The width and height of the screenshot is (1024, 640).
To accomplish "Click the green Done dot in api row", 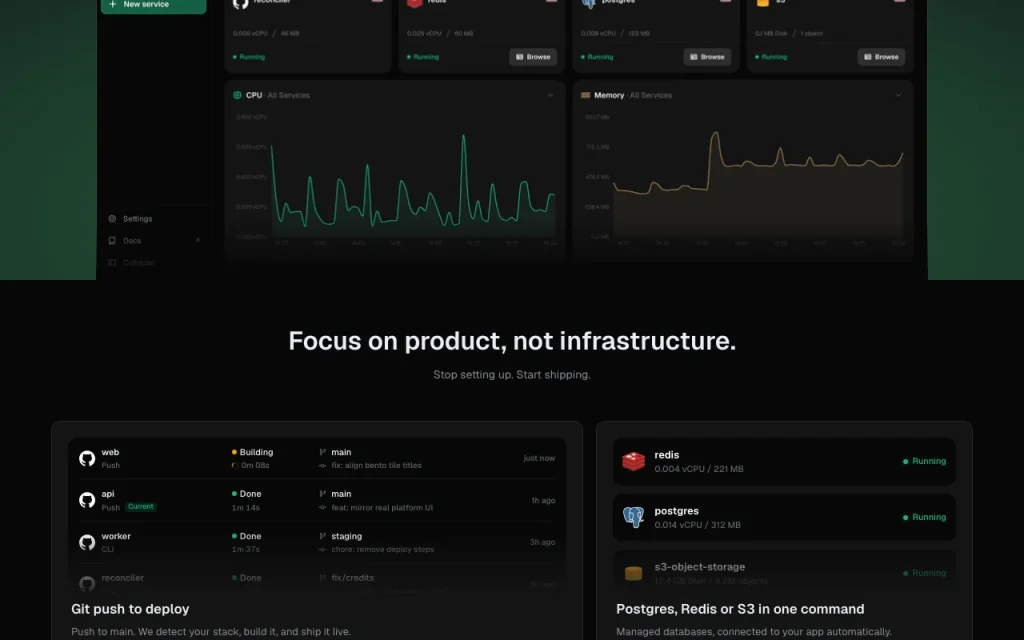I will click(x=234, y=494).
